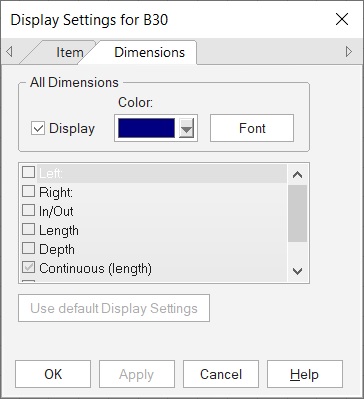Enable the Depth dimension checkbox
364x399 pixels.
point(28,249)
